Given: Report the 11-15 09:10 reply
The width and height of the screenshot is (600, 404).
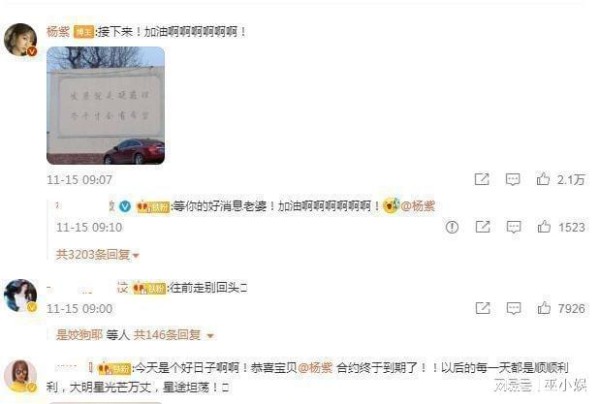Looking at the screenshot, I should click(x=452, y=227).
